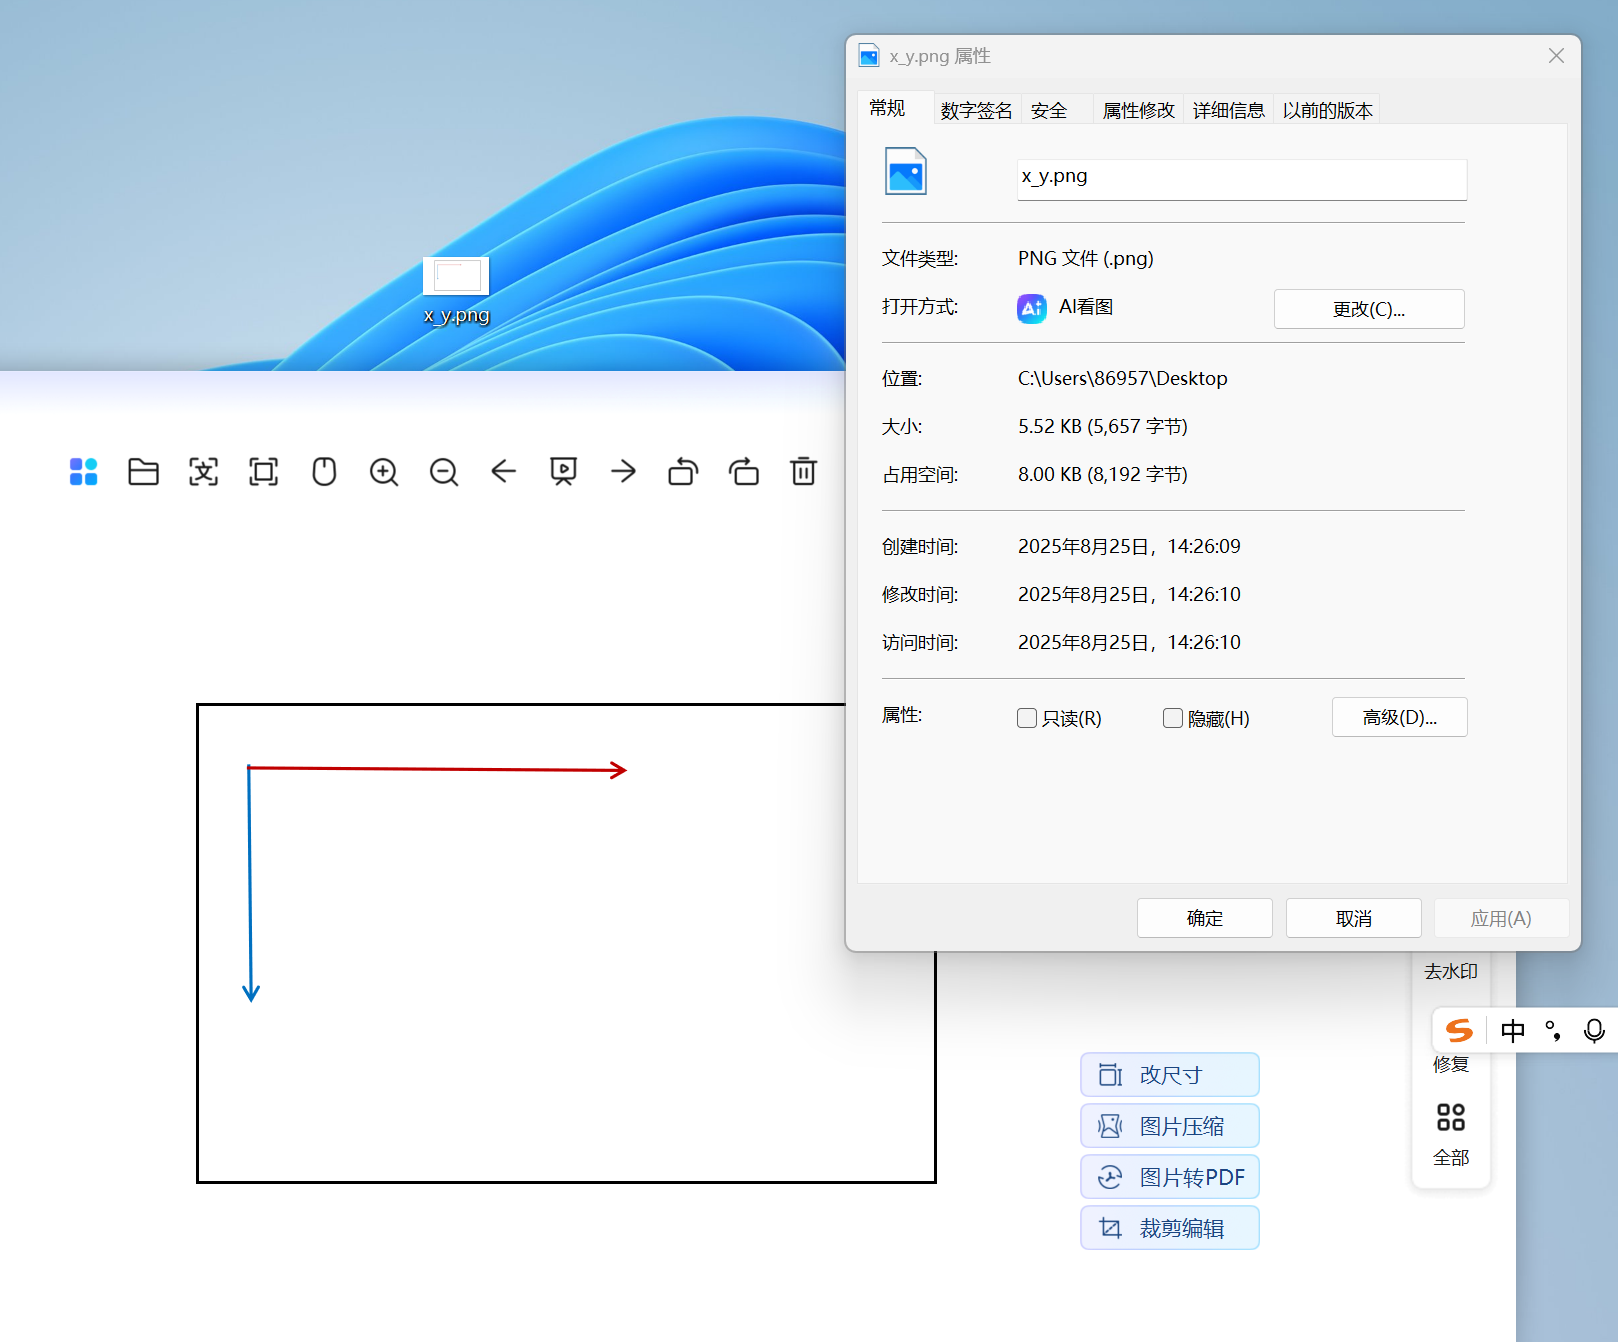Click the punctuation mode icon in IME bar

[1553, 1030]
